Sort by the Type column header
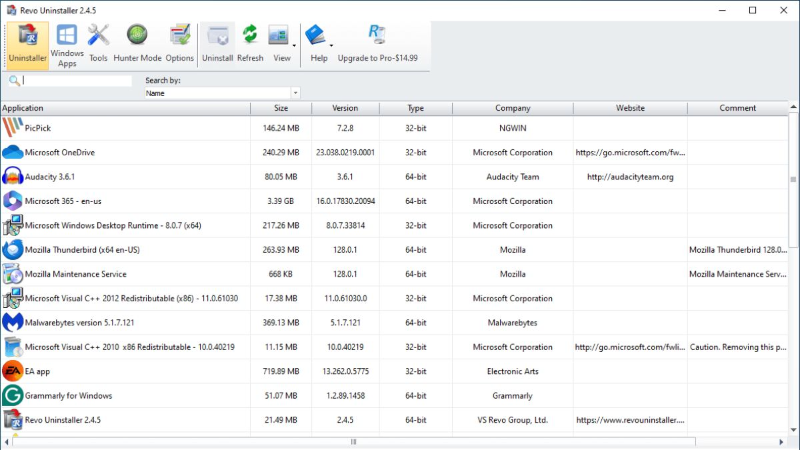 415,108
